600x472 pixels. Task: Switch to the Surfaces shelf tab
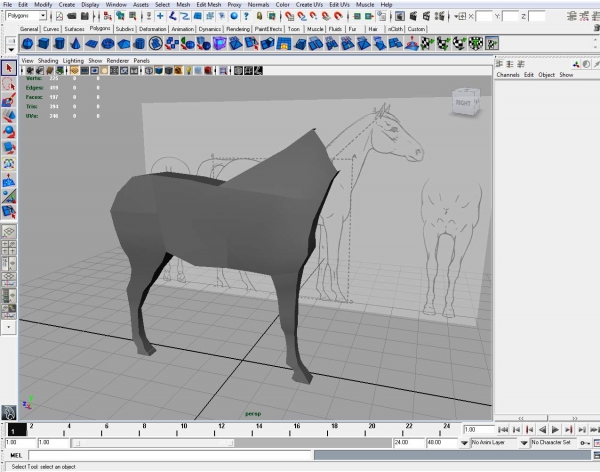point(74,29)
